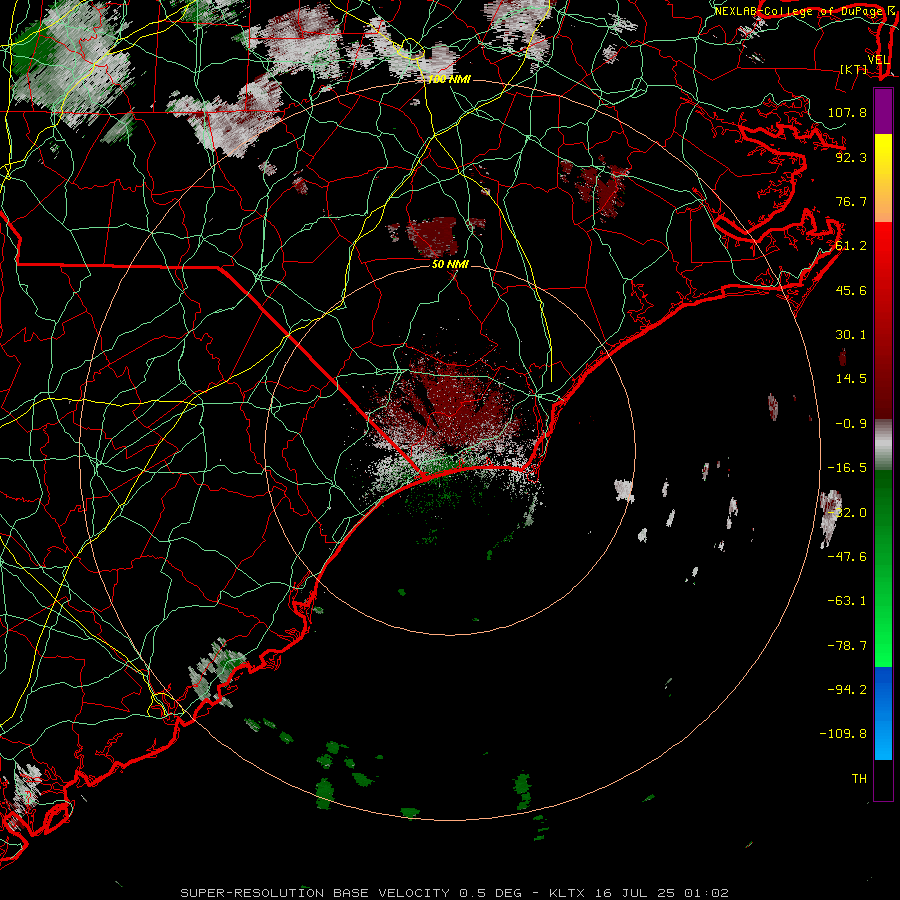Click the -16.5 legend value
This screenshot has width=900, height=900.
847,468
